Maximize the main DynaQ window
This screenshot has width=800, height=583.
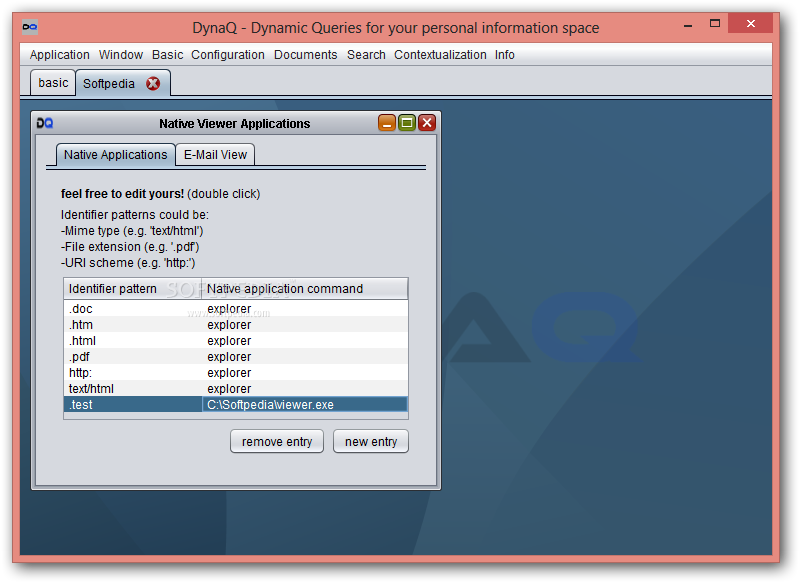point(715,23)
